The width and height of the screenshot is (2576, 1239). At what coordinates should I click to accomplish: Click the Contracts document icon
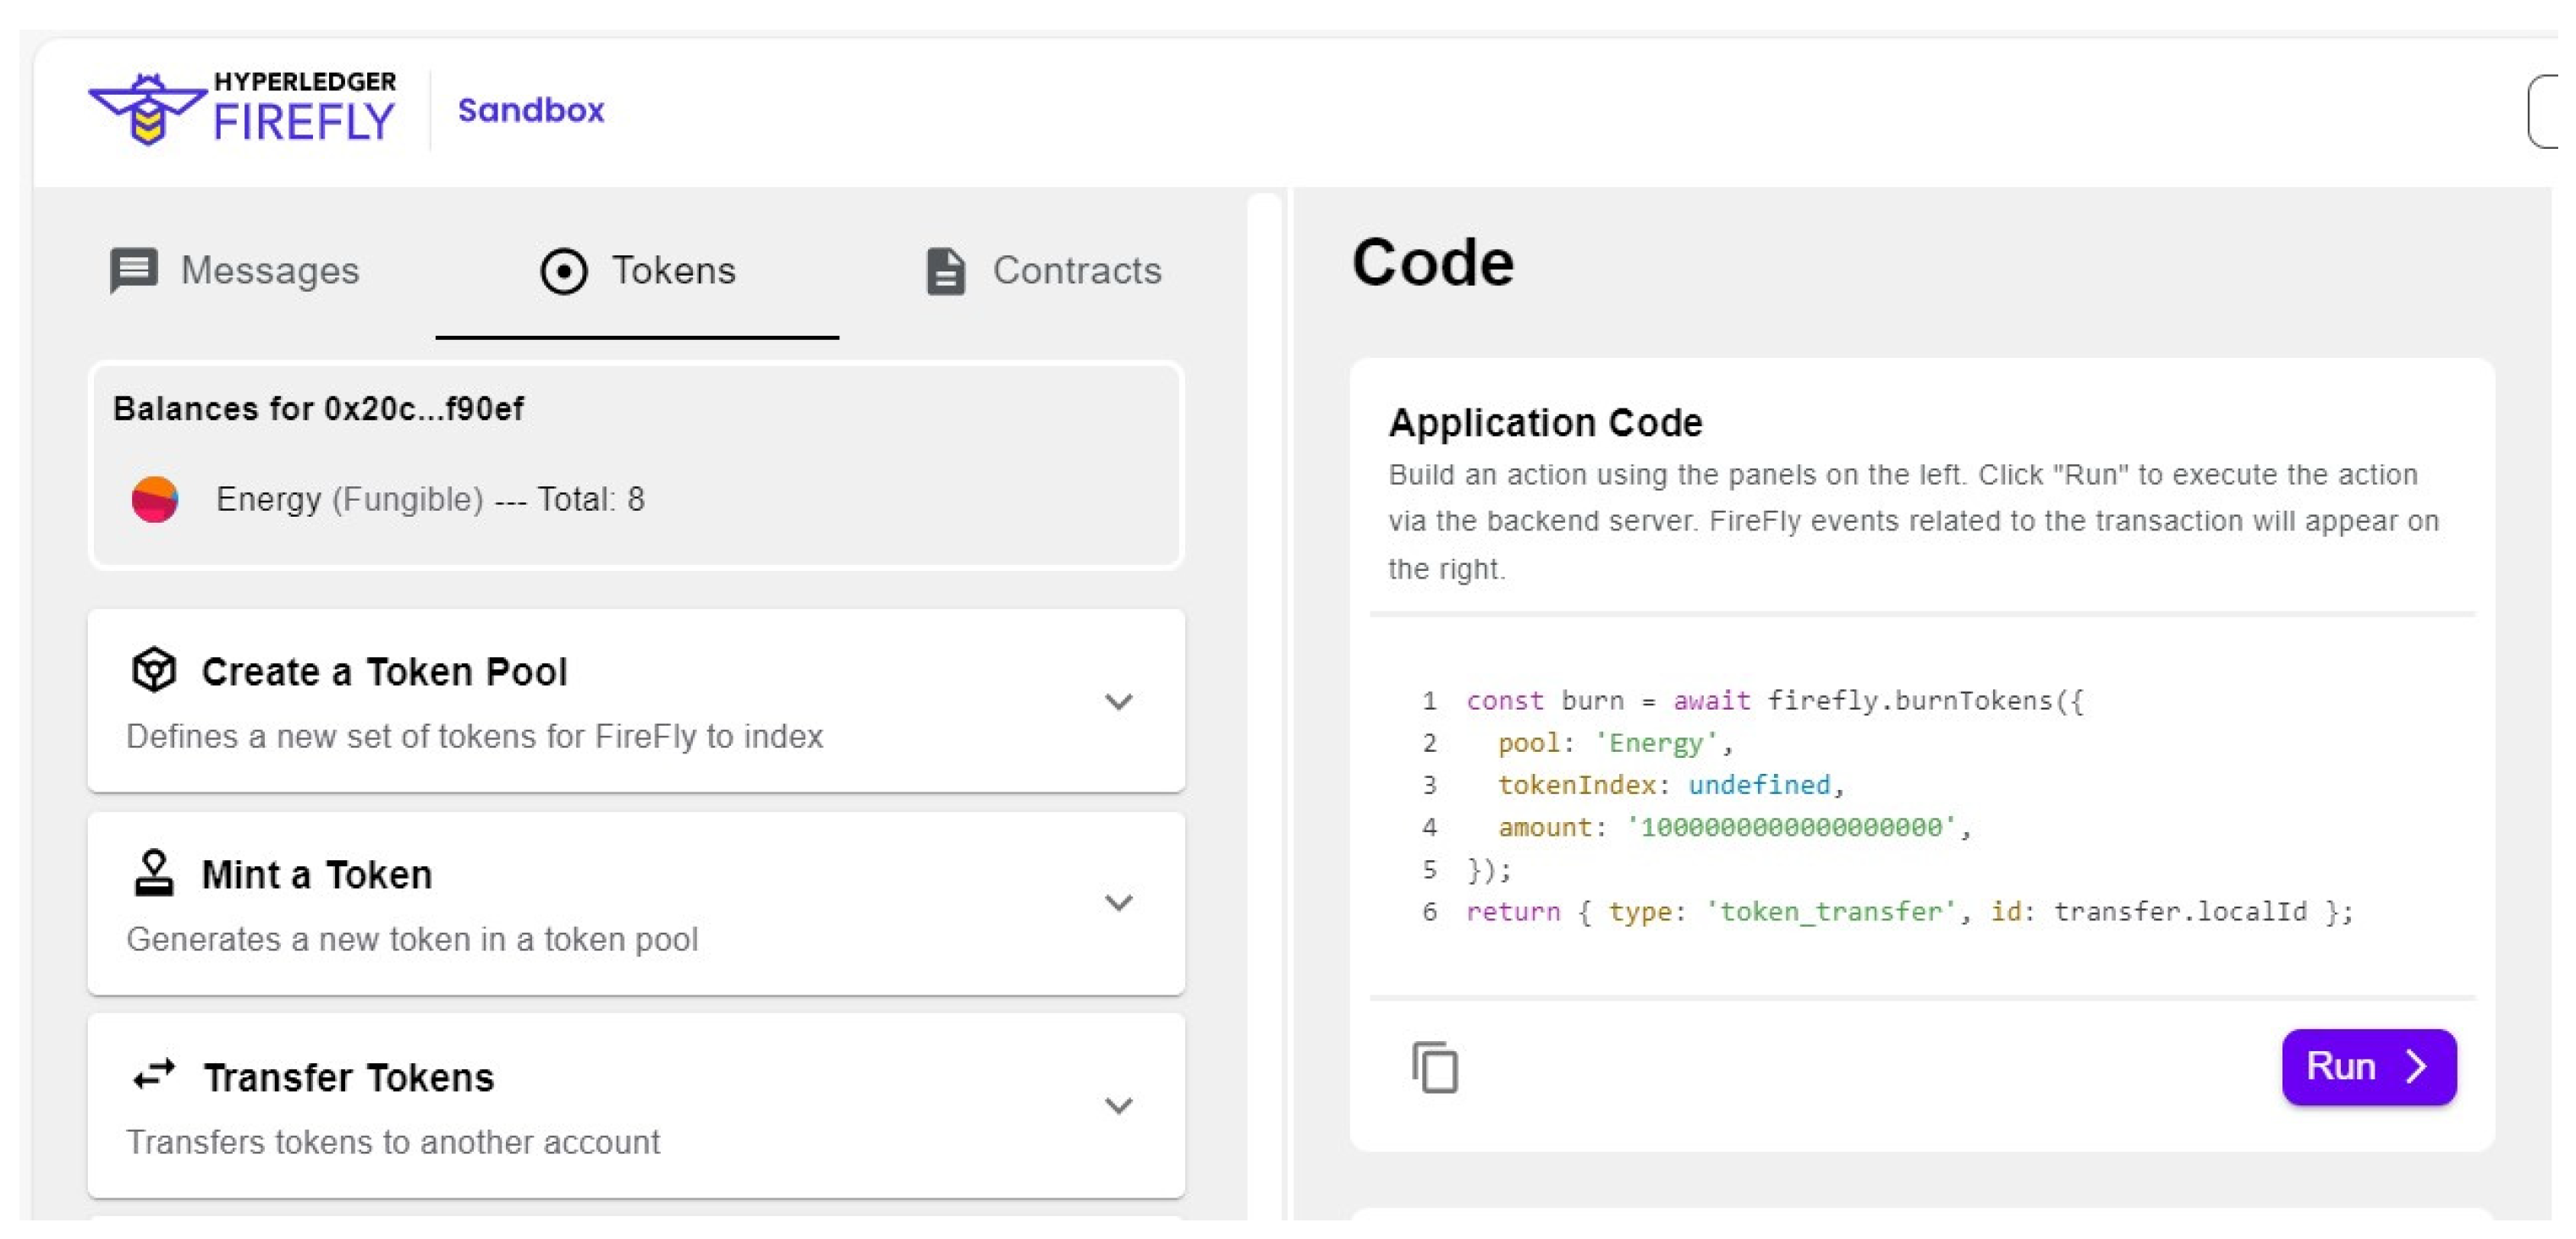(x=945, y=271)
